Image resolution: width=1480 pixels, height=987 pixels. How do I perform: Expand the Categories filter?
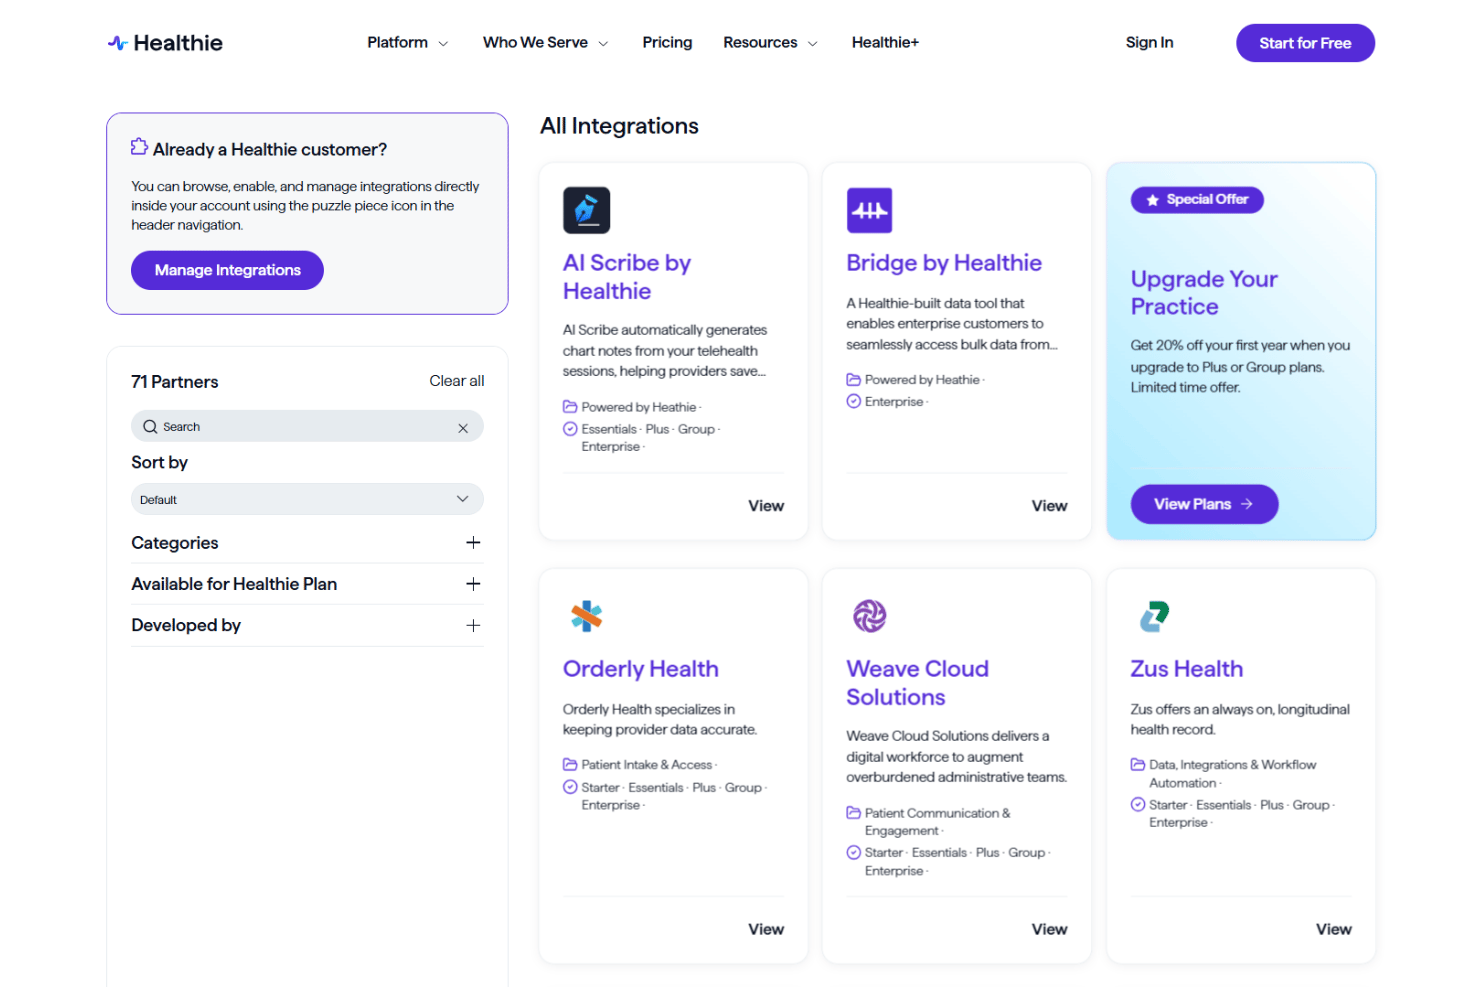click(307, 543)
